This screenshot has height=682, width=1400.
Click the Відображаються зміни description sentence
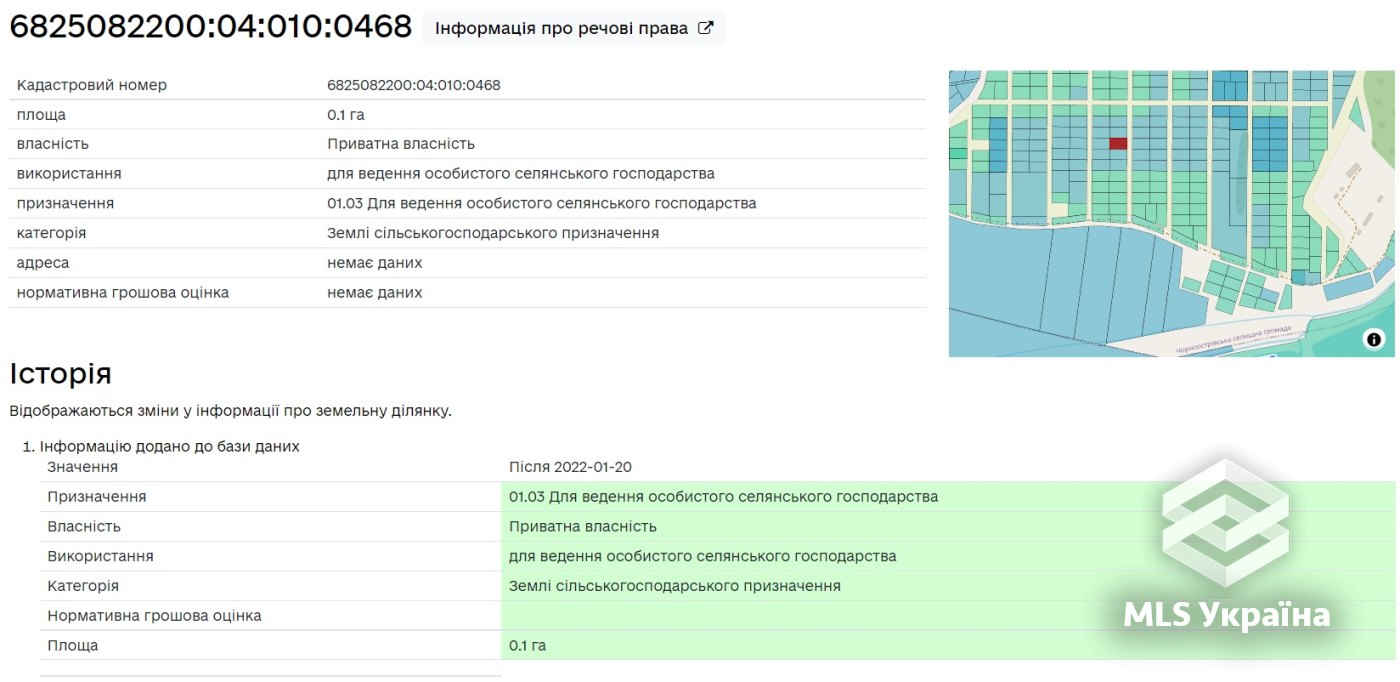[x=230, y=411]
